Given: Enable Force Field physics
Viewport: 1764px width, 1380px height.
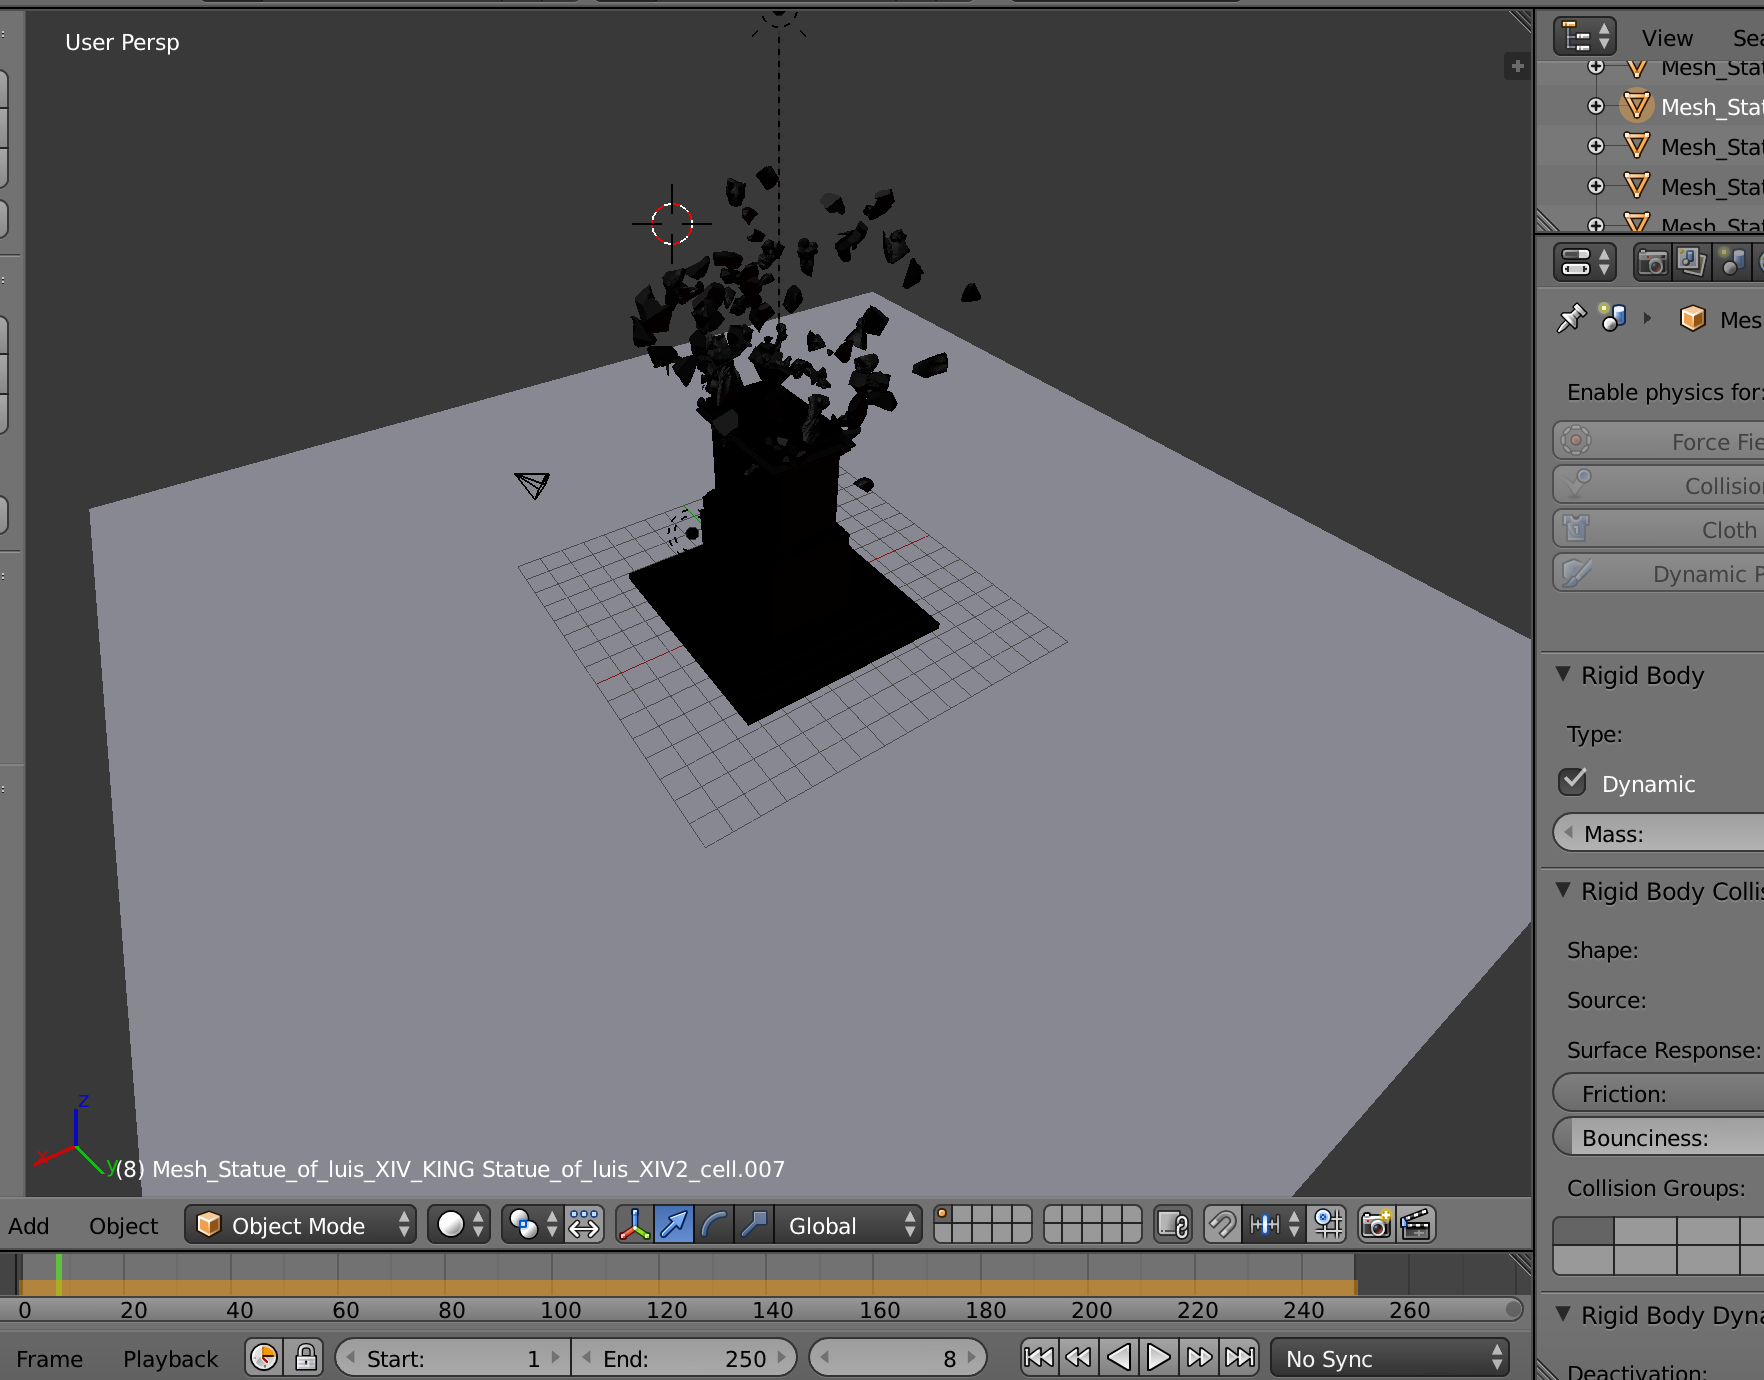Looking at the screenshot, I should (1659, 441).
